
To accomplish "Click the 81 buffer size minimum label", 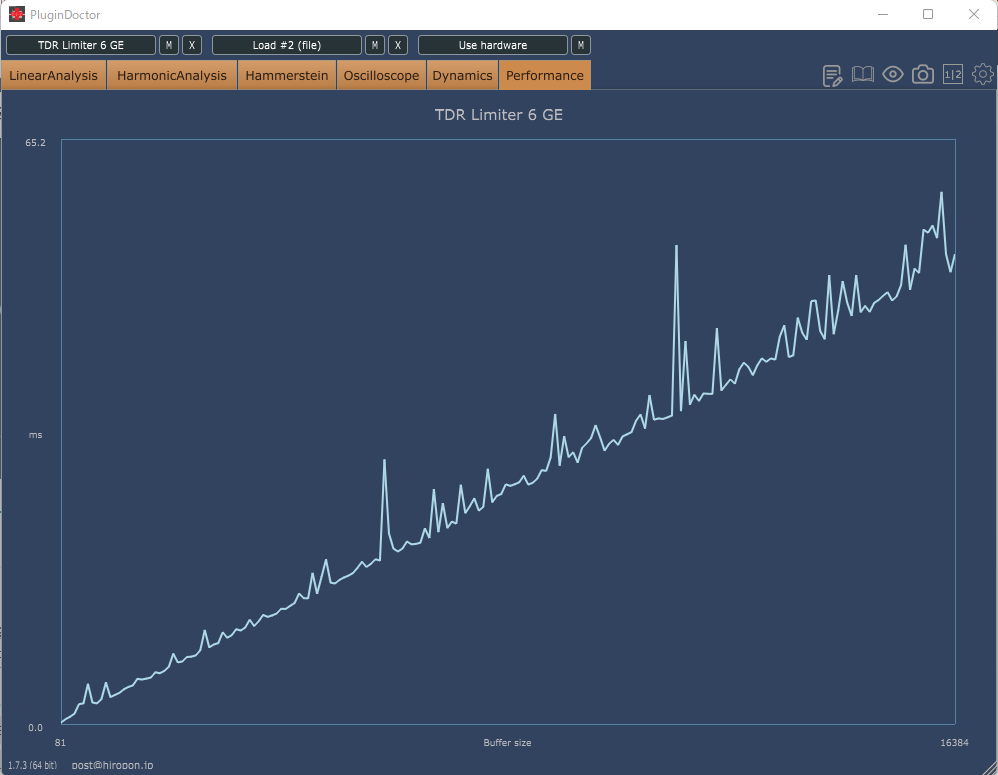I will pos(60,743).
